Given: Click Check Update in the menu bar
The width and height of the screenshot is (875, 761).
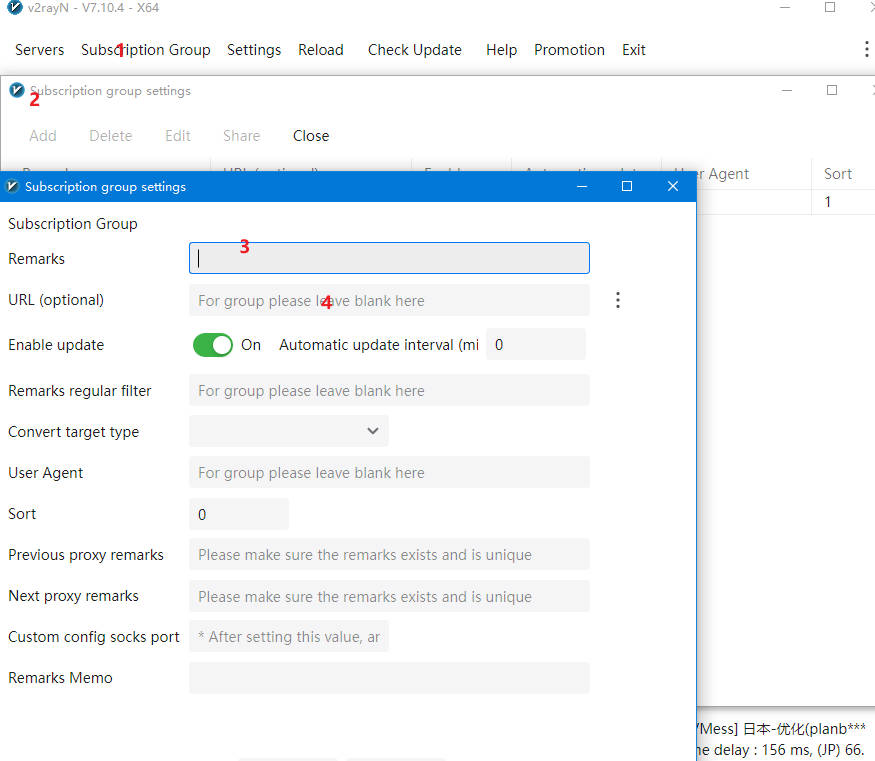Looking at the screenshot, I should (414, 50).
